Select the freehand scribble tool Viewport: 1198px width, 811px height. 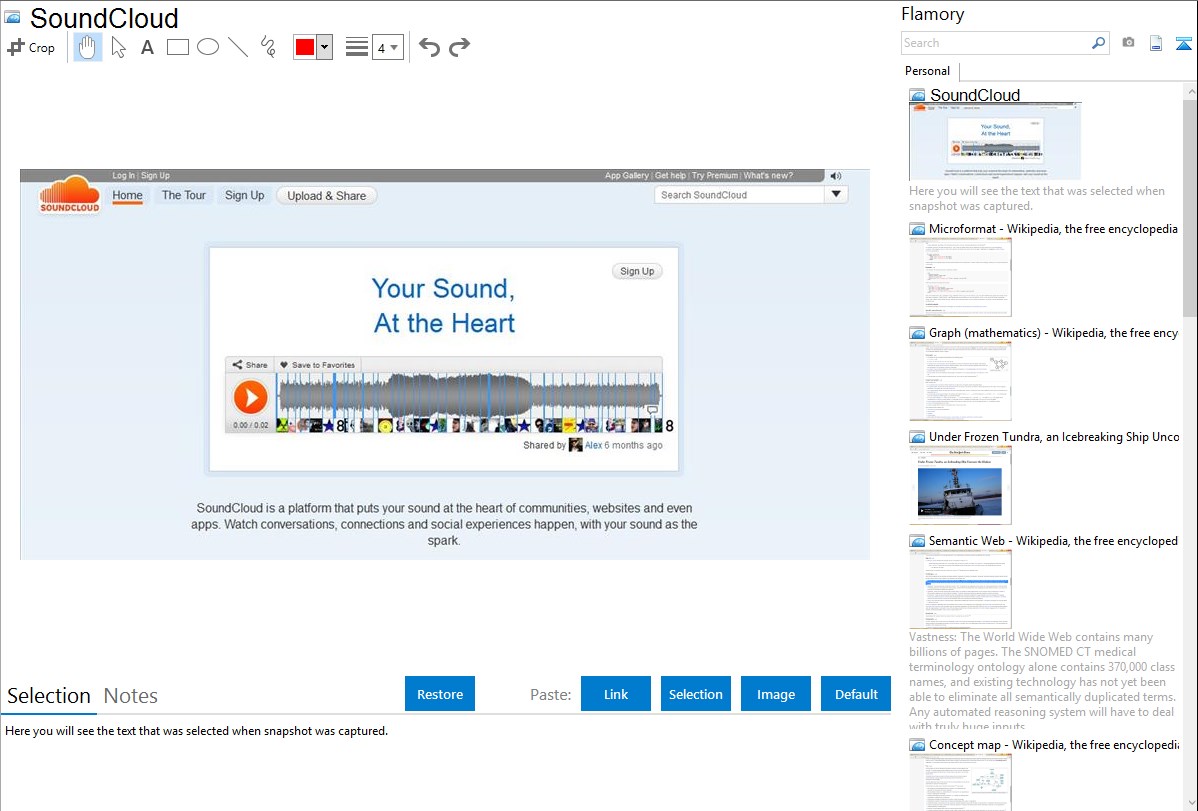click(268, 47)
